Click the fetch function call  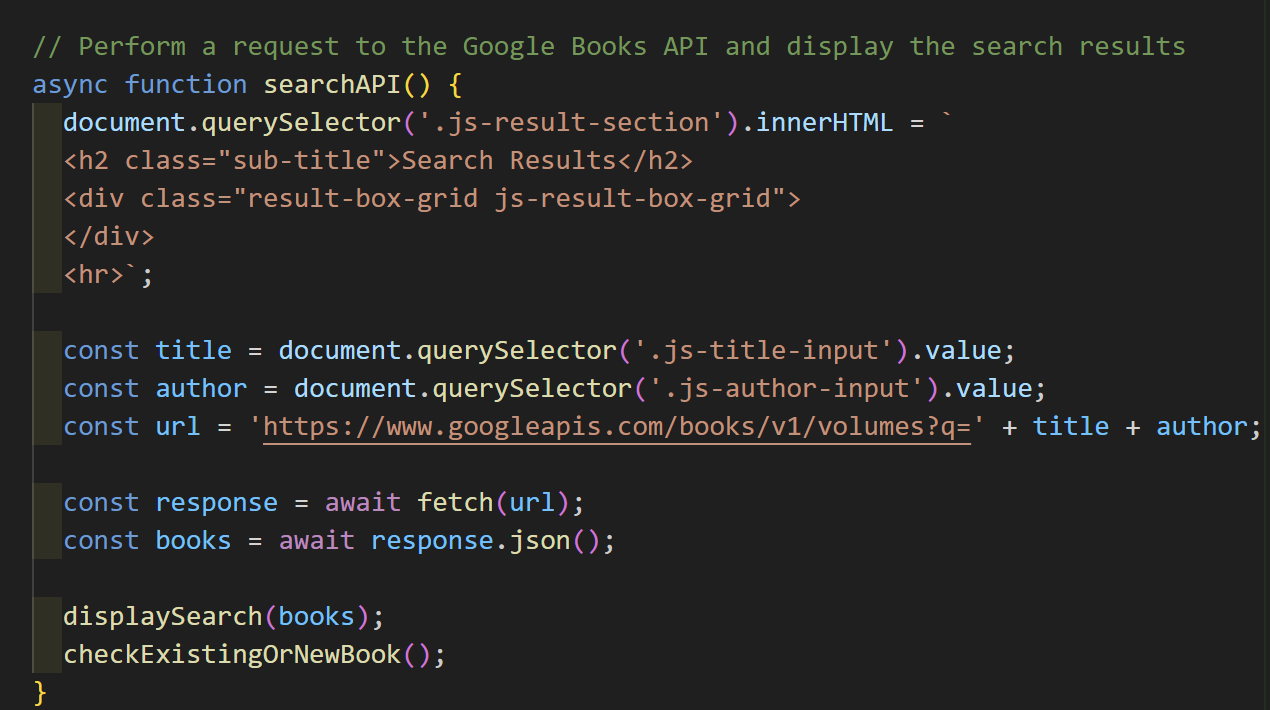click(455, 503)
